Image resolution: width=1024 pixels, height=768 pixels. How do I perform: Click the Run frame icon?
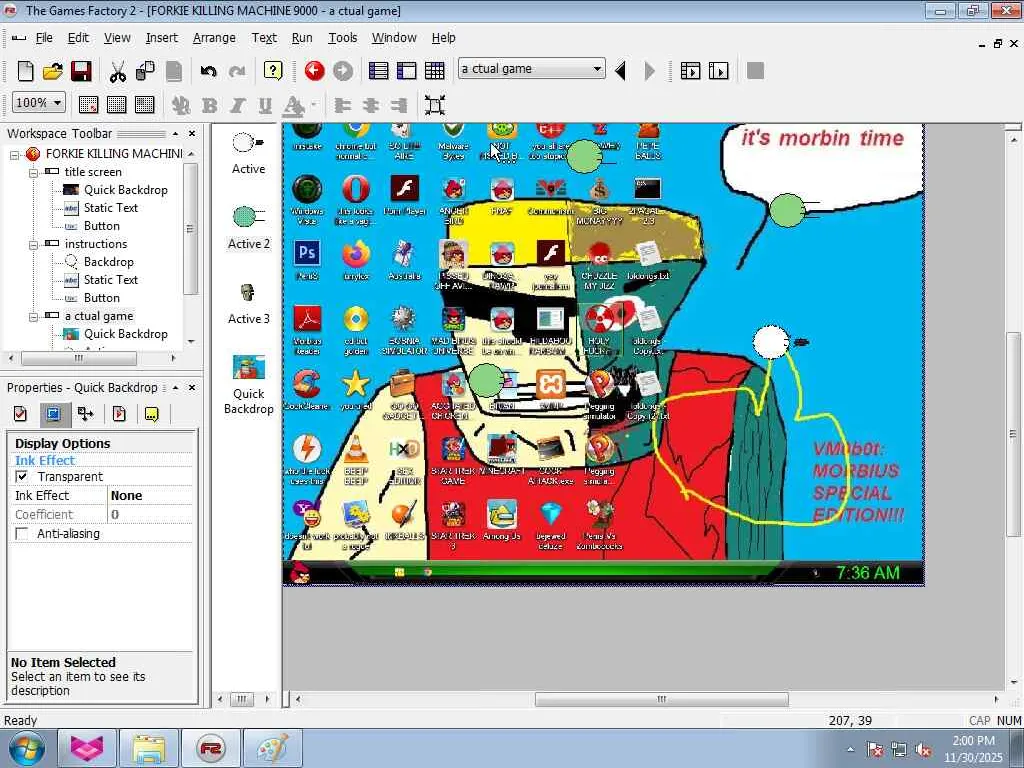point(718,71)
